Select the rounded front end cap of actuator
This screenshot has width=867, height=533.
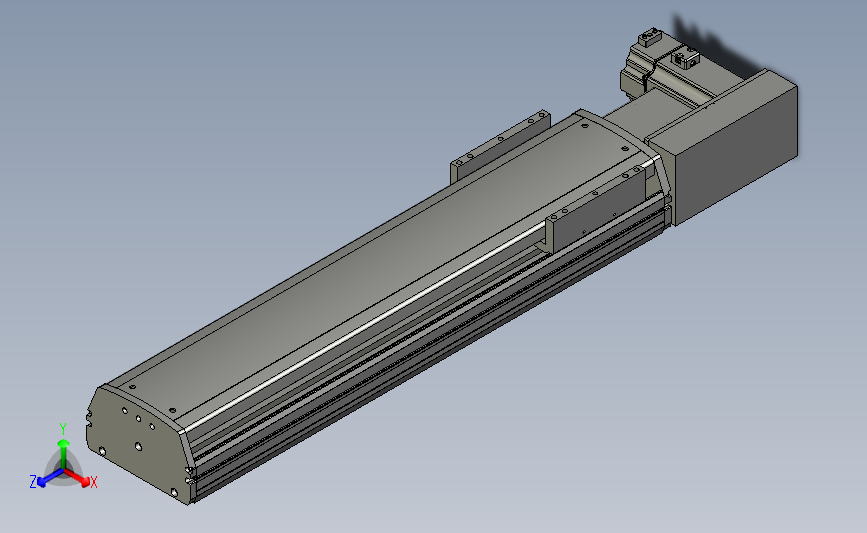pyautogui.click(x=136, y=443)
